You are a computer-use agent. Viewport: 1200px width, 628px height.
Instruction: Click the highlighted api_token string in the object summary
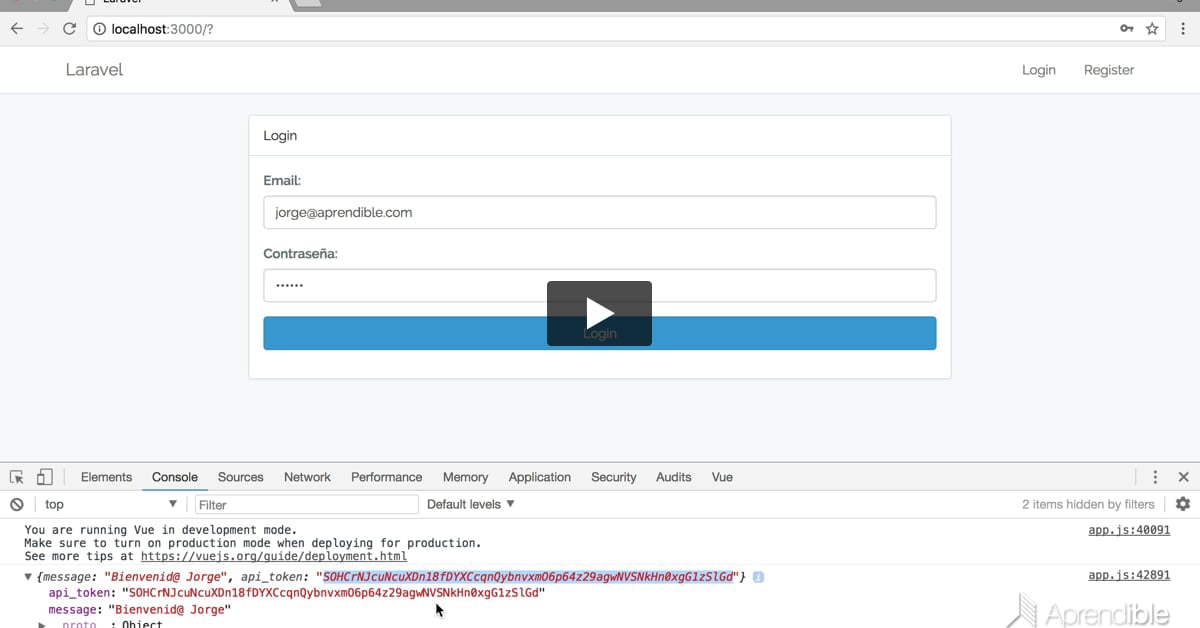[527, 577]
